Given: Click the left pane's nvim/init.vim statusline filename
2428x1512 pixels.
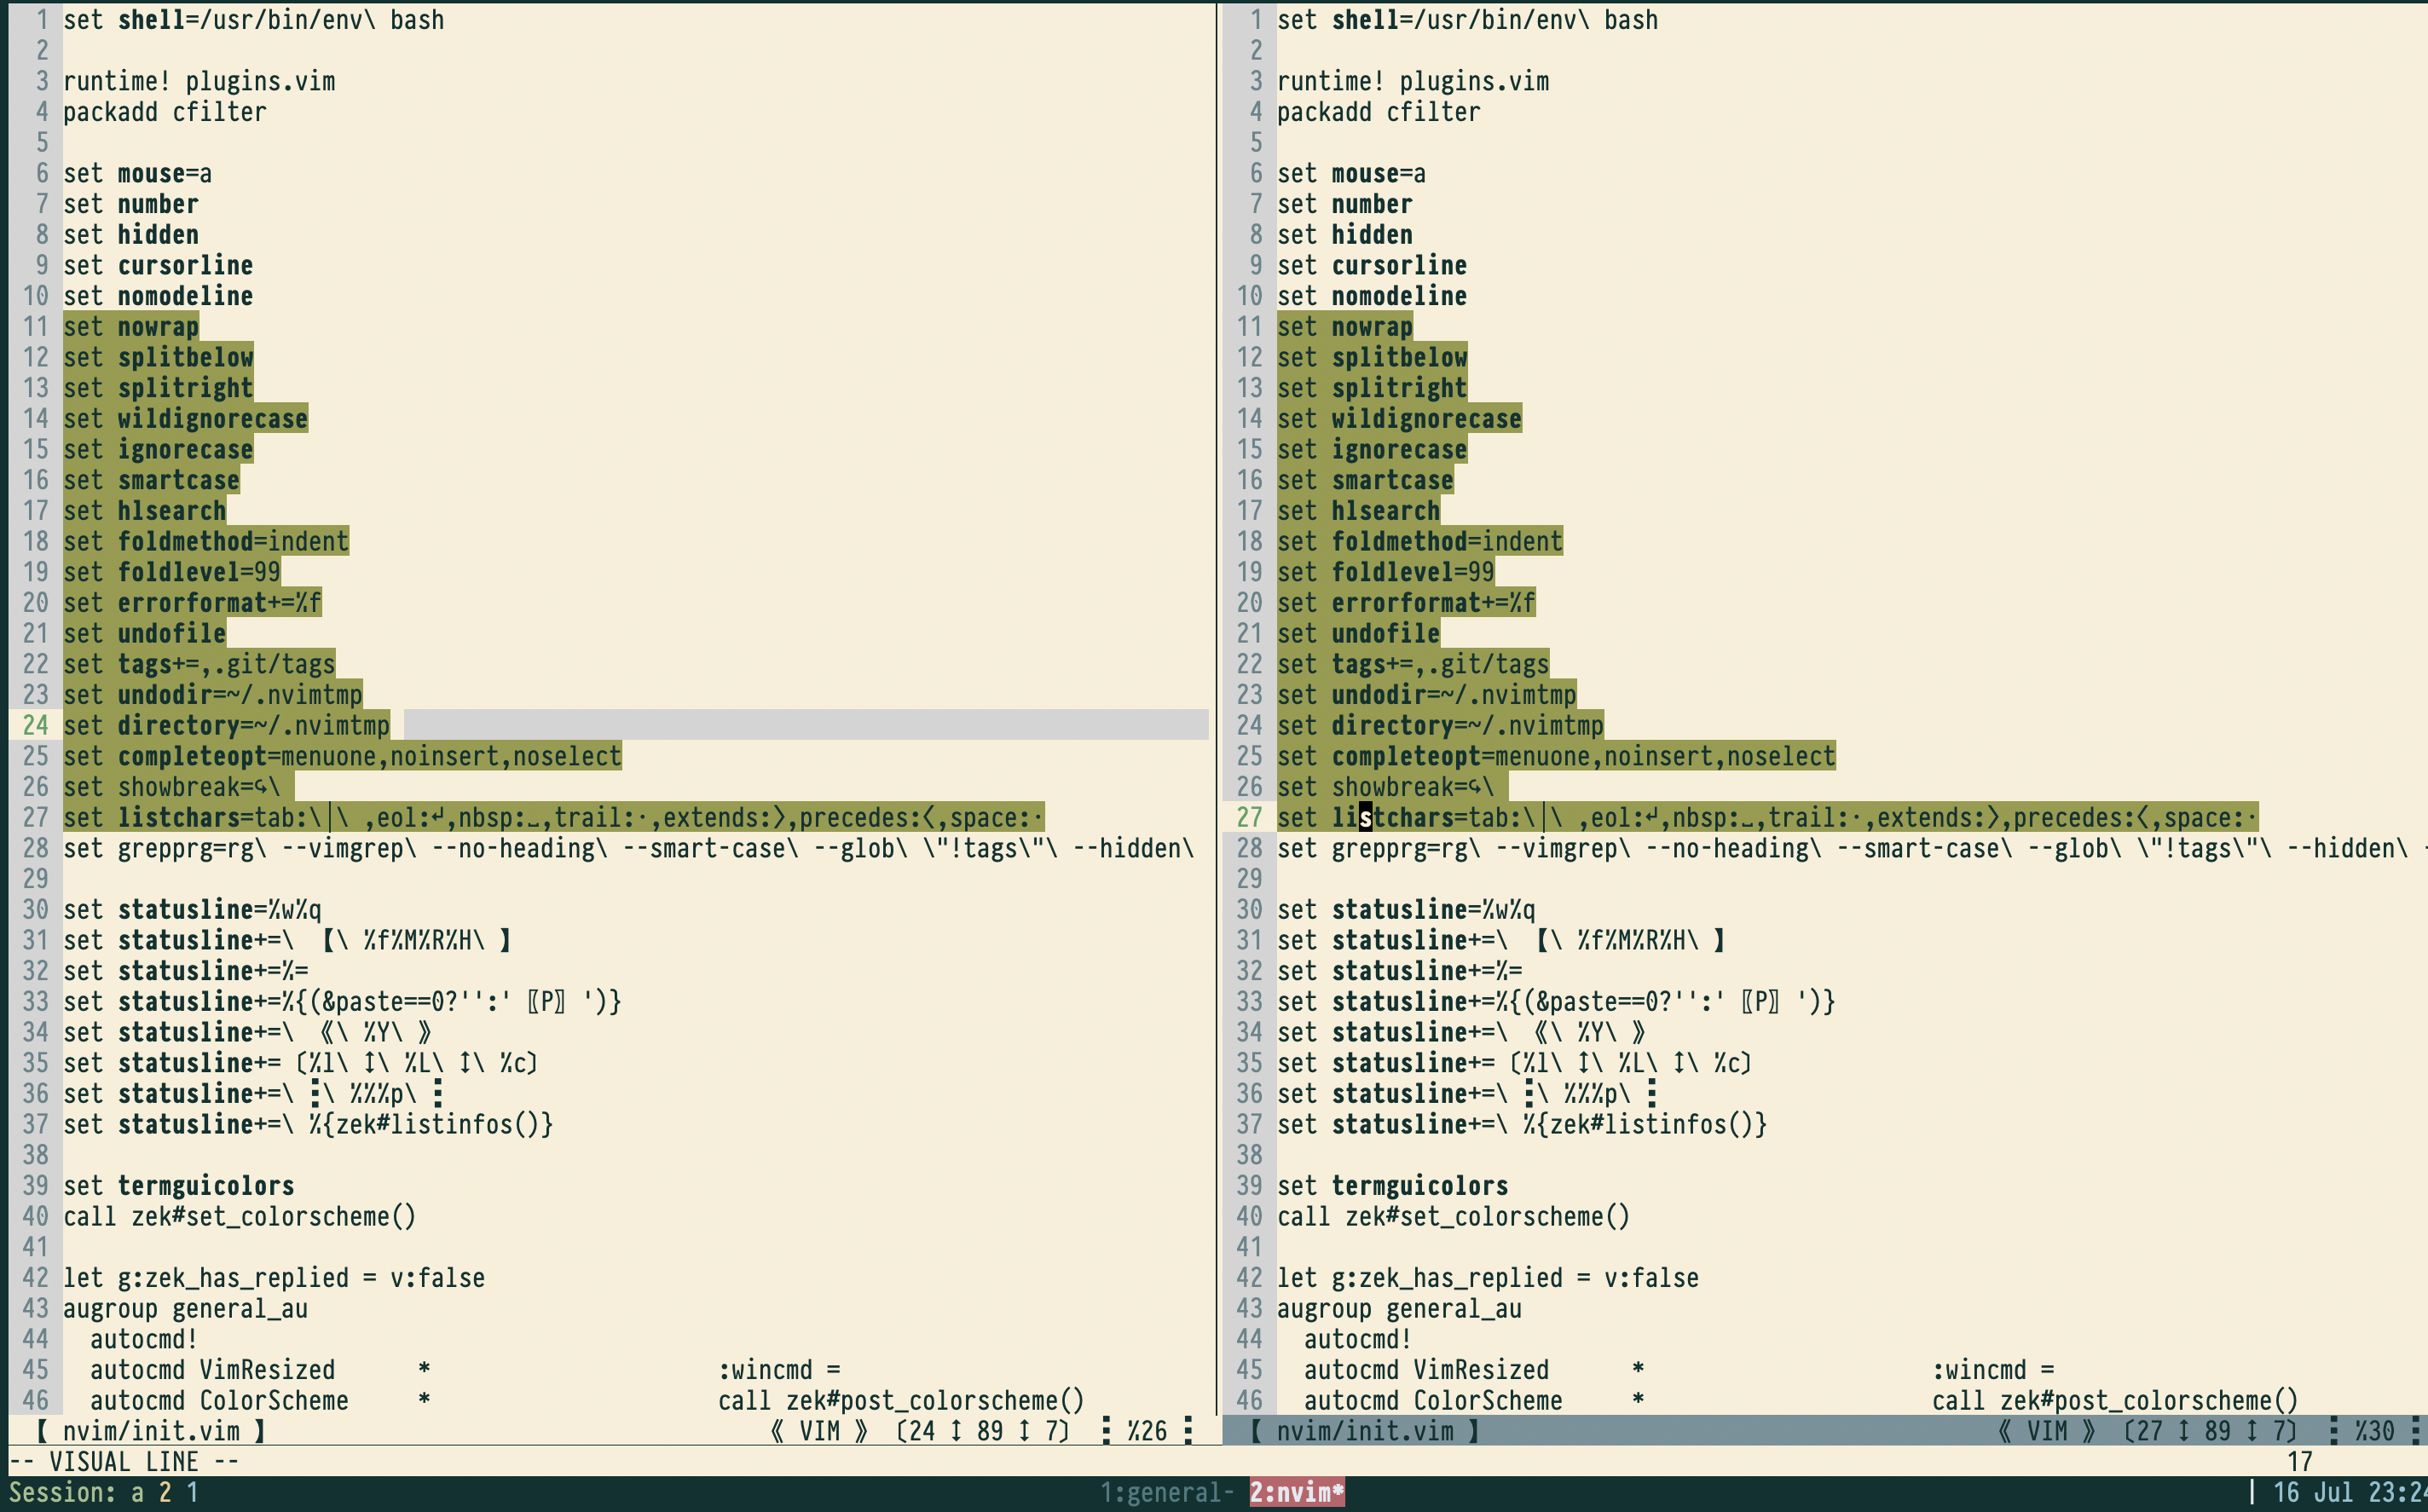Looking at the screenshot, I should (151, 1431).
